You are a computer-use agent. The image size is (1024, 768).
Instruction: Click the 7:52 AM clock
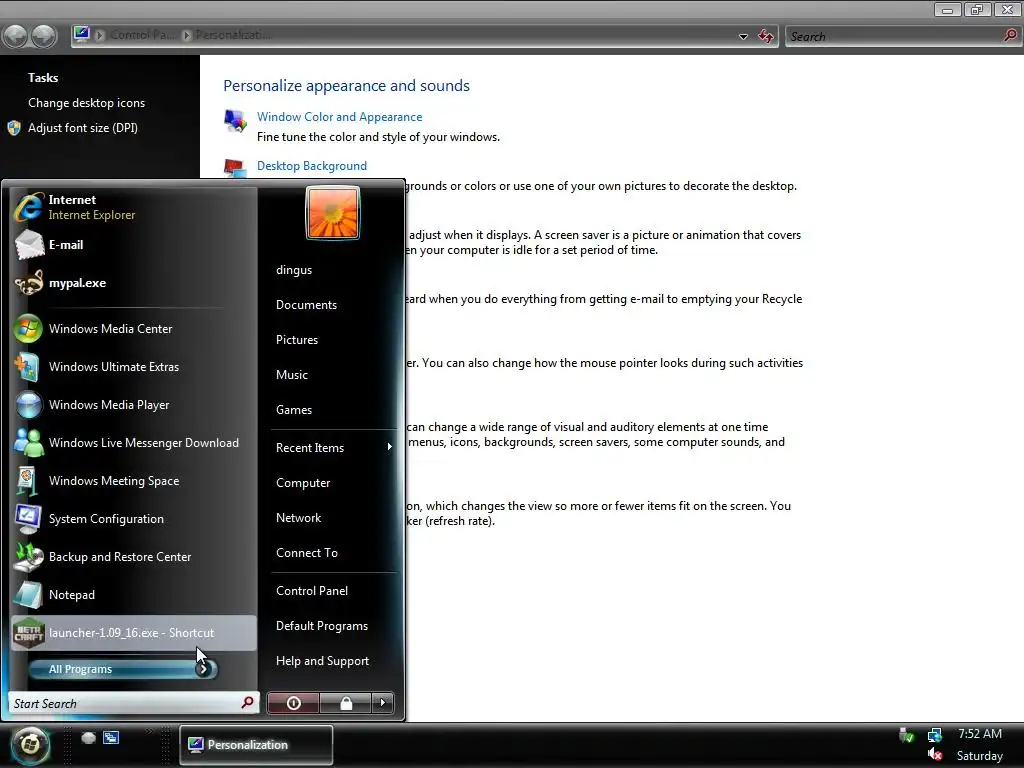coord(980,733)
